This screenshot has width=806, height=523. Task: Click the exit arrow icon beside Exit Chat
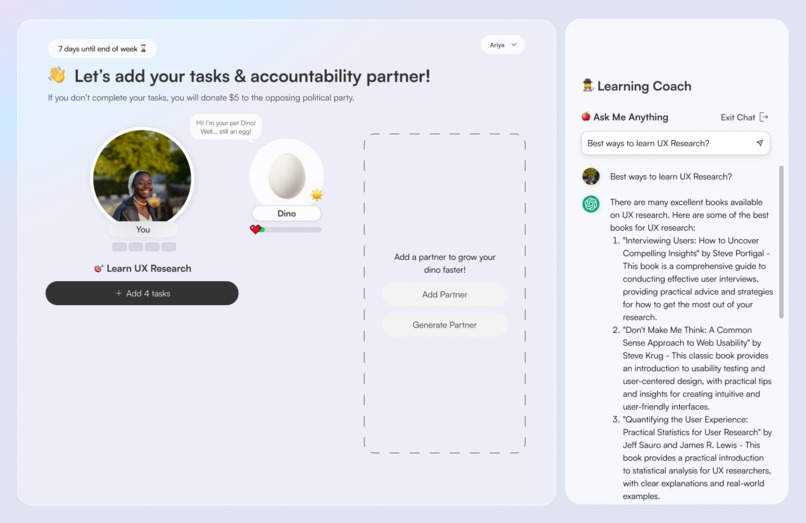pos(764,117)
